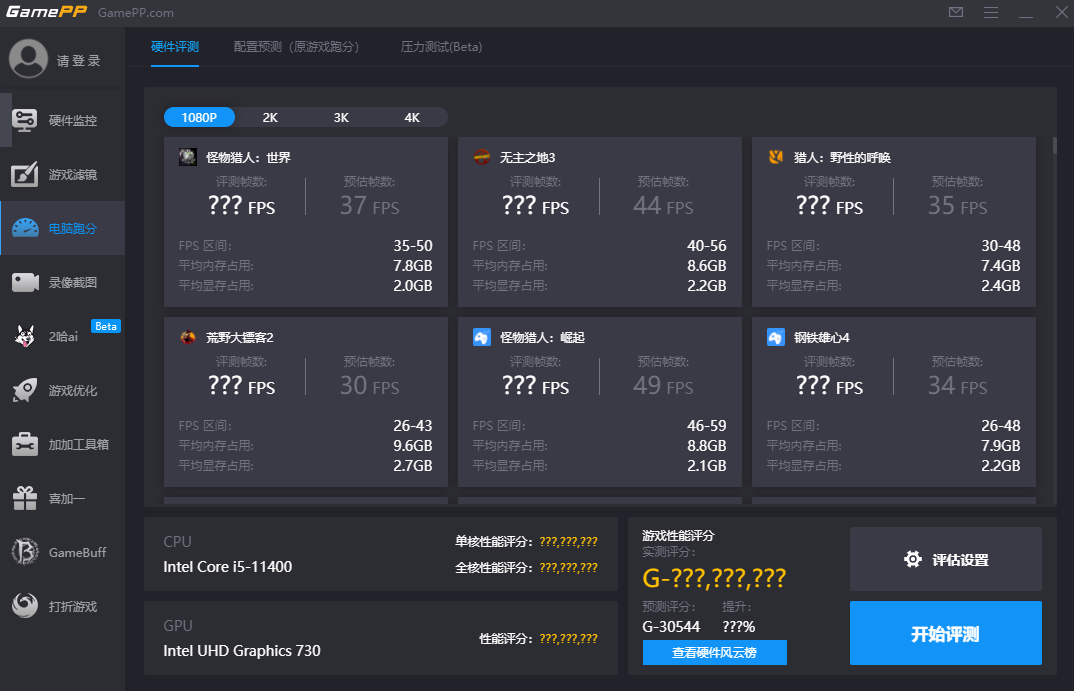Image resolution: width=1074 pixels, height=691 pixels.
Task: Open 喜加一 gift icon
Action: tap(25, 499)
